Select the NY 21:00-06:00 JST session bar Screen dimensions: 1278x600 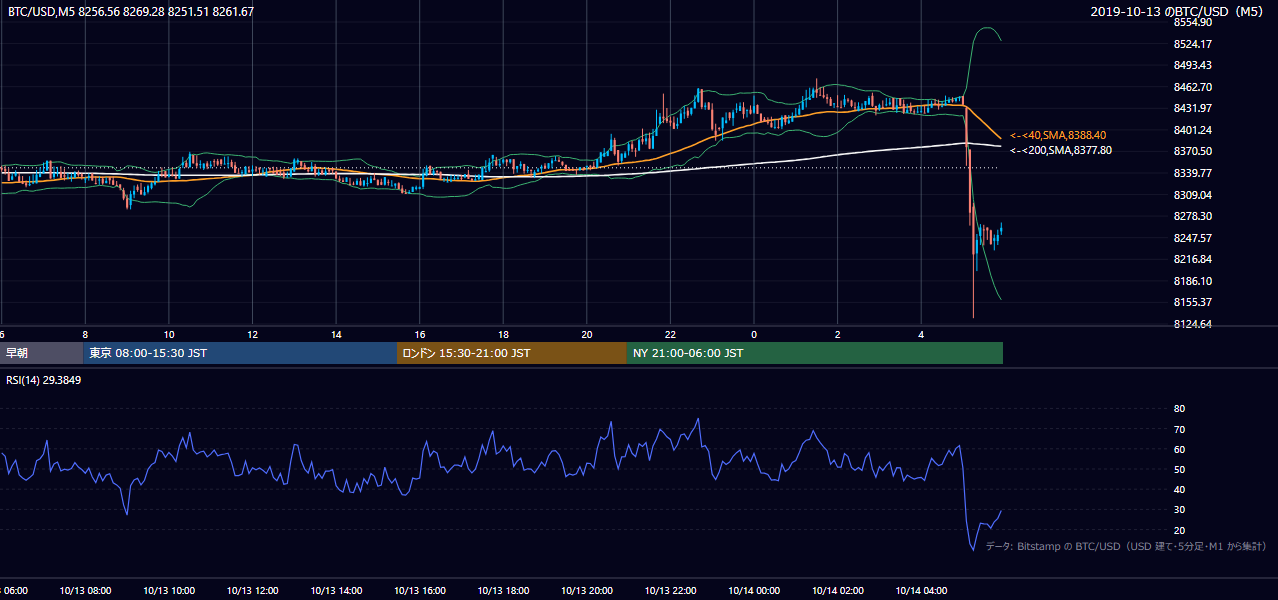815,353
